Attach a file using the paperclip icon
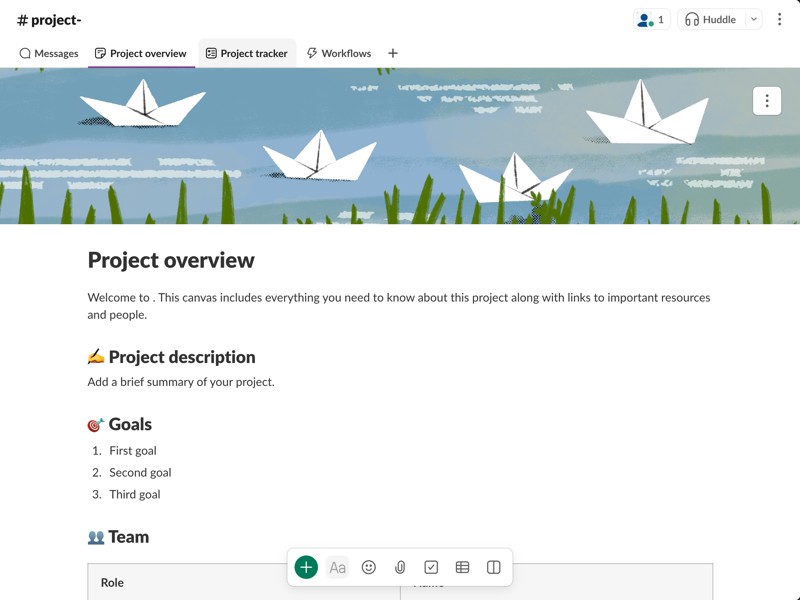Screen dimensions: 800x600 tap(400, 567)
